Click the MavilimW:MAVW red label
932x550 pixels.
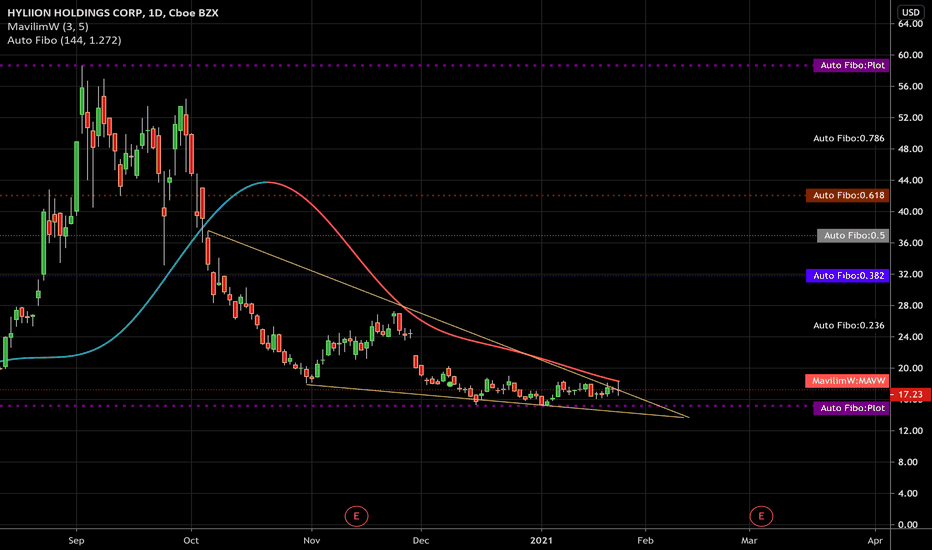point(847,381)
